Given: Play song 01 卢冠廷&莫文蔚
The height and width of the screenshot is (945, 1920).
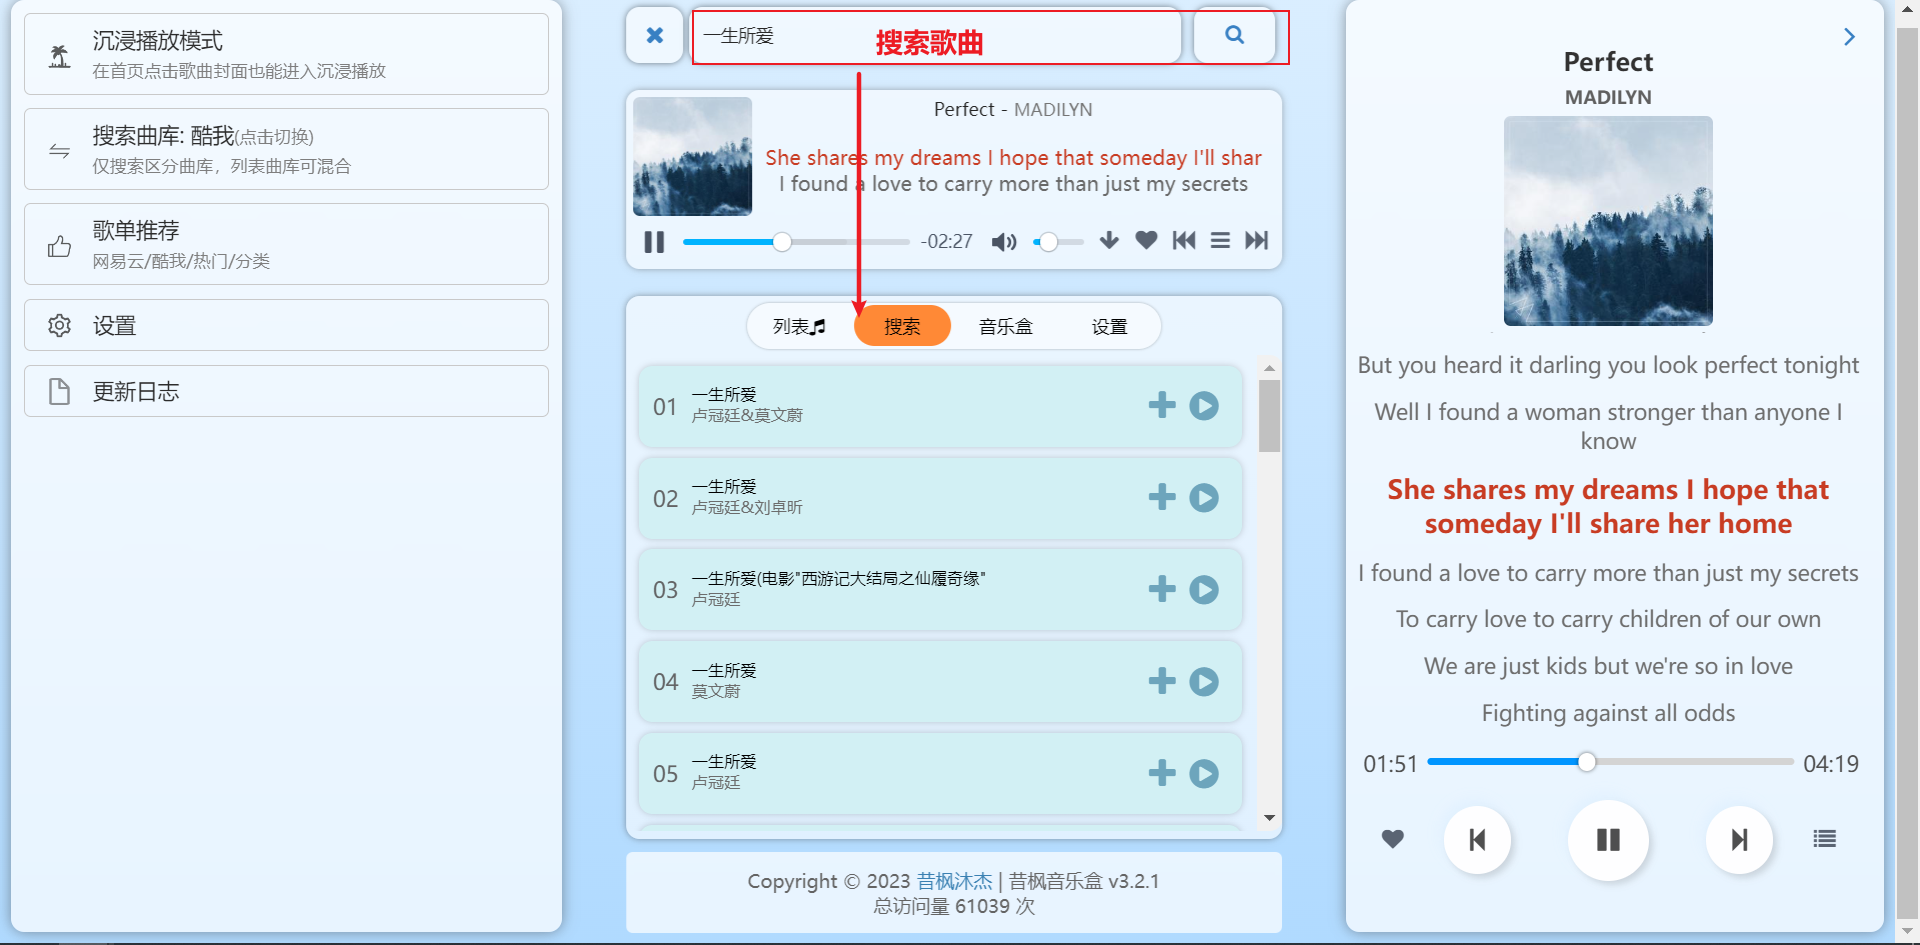Looking at the screenshot, I should pos(1204,405).
